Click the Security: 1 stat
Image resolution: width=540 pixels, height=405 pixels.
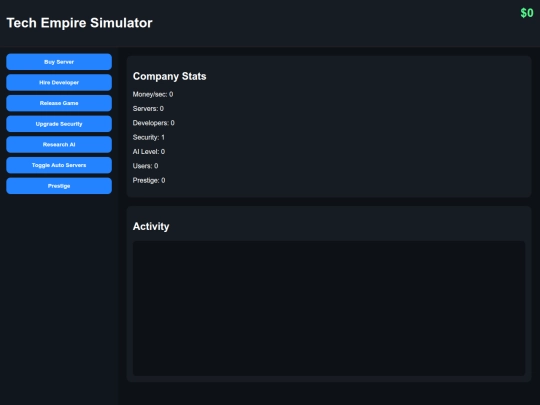[x=149, y=137]
